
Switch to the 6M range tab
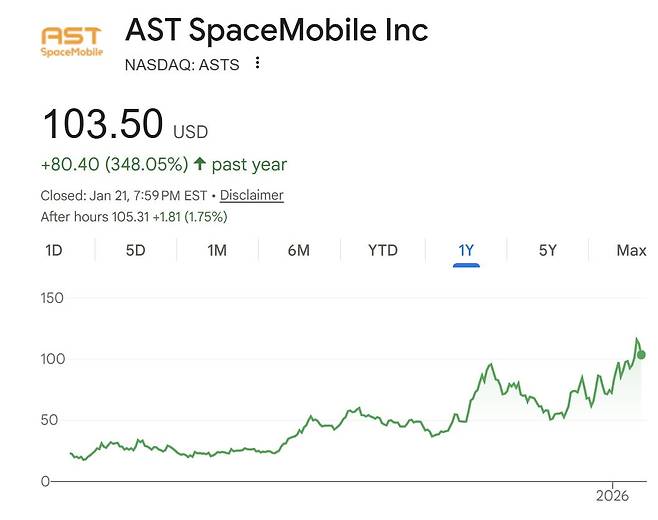click(298, 250)
